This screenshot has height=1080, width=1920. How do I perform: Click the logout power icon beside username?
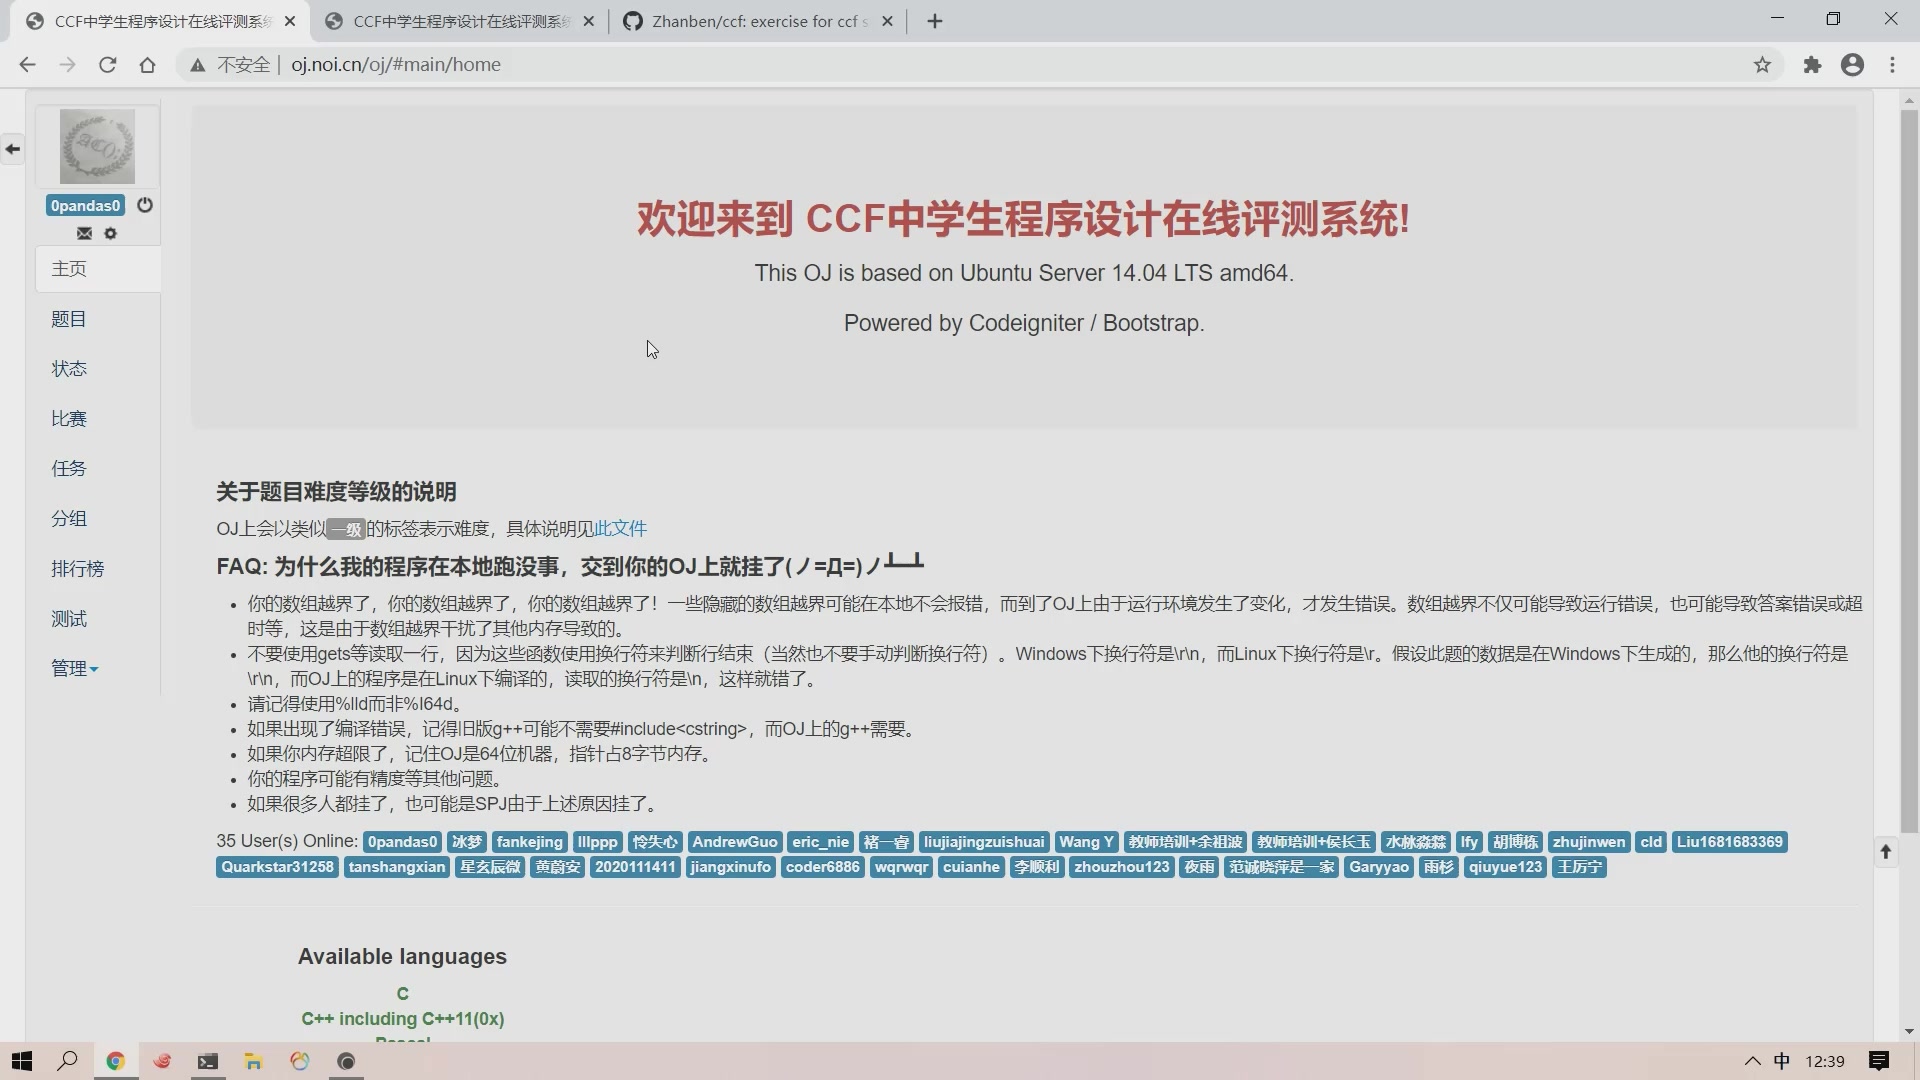[x=145, y=205]
